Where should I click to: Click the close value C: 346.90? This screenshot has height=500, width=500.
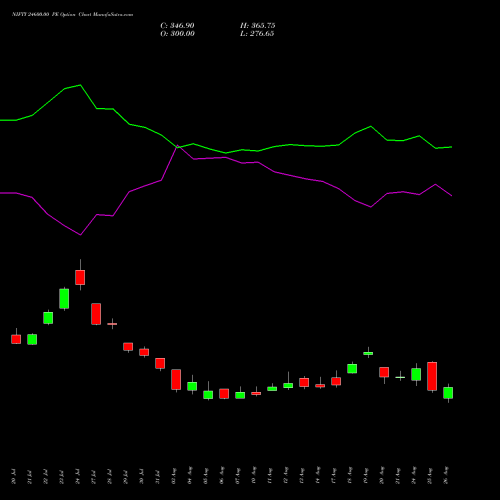pyautogui.click(x=177, y=26)
